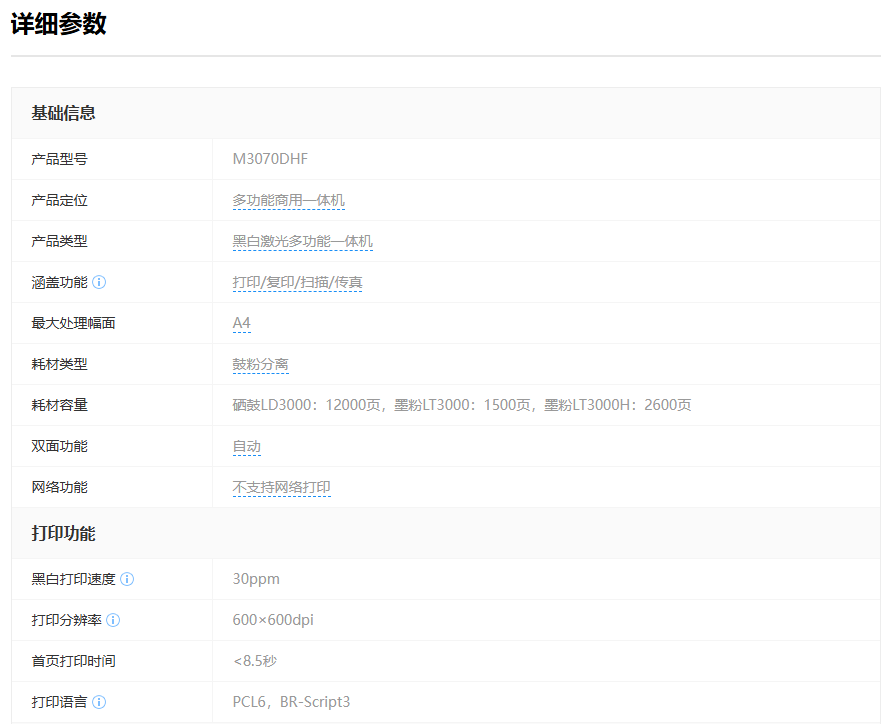
Task: Follow the 不支持网络打印 link
Action: coord(281,488)
